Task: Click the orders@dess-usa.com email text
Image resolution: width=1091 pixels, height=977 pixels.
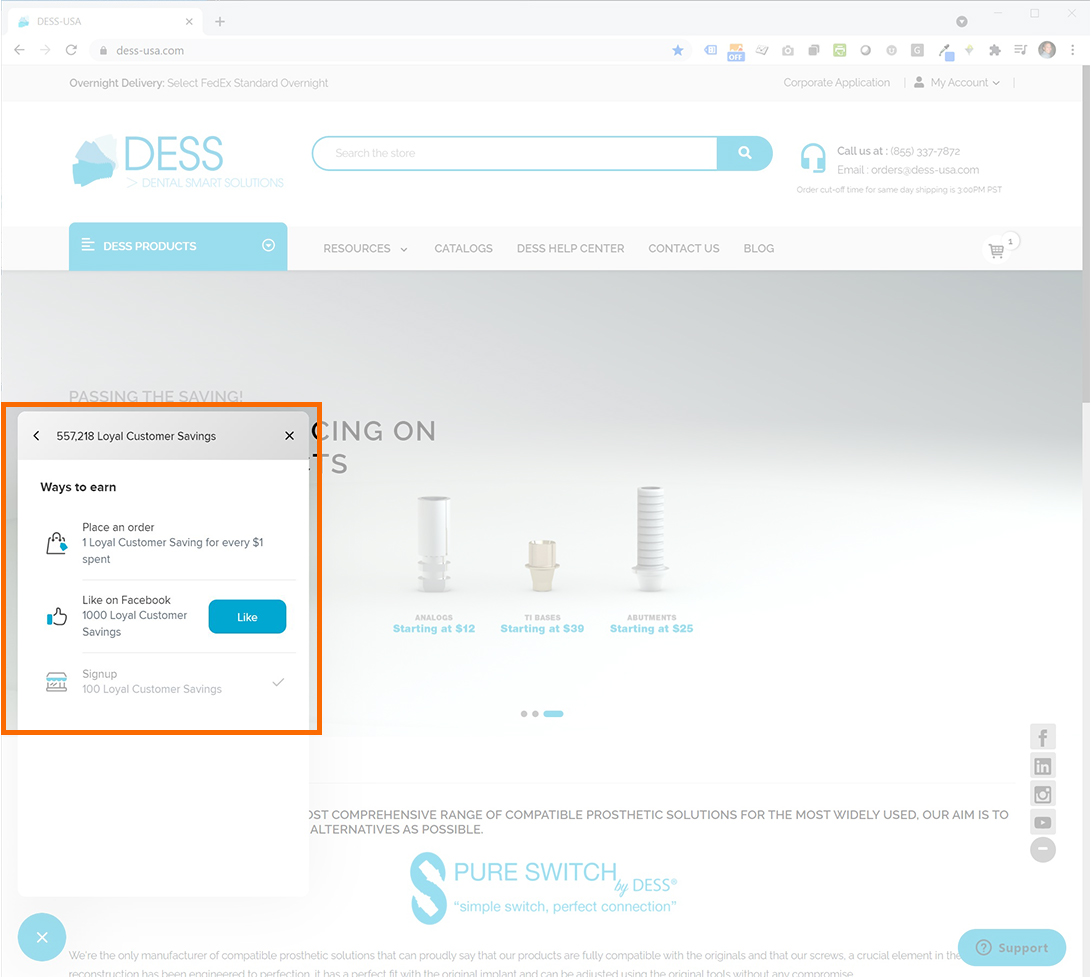Action: click(x=925, y=170)
